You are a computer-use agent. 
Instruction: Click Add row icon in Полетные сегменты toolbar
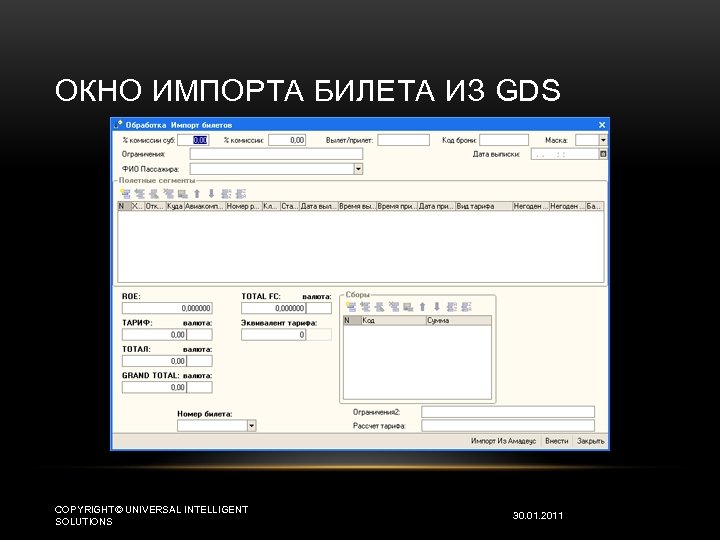point(125,194)
